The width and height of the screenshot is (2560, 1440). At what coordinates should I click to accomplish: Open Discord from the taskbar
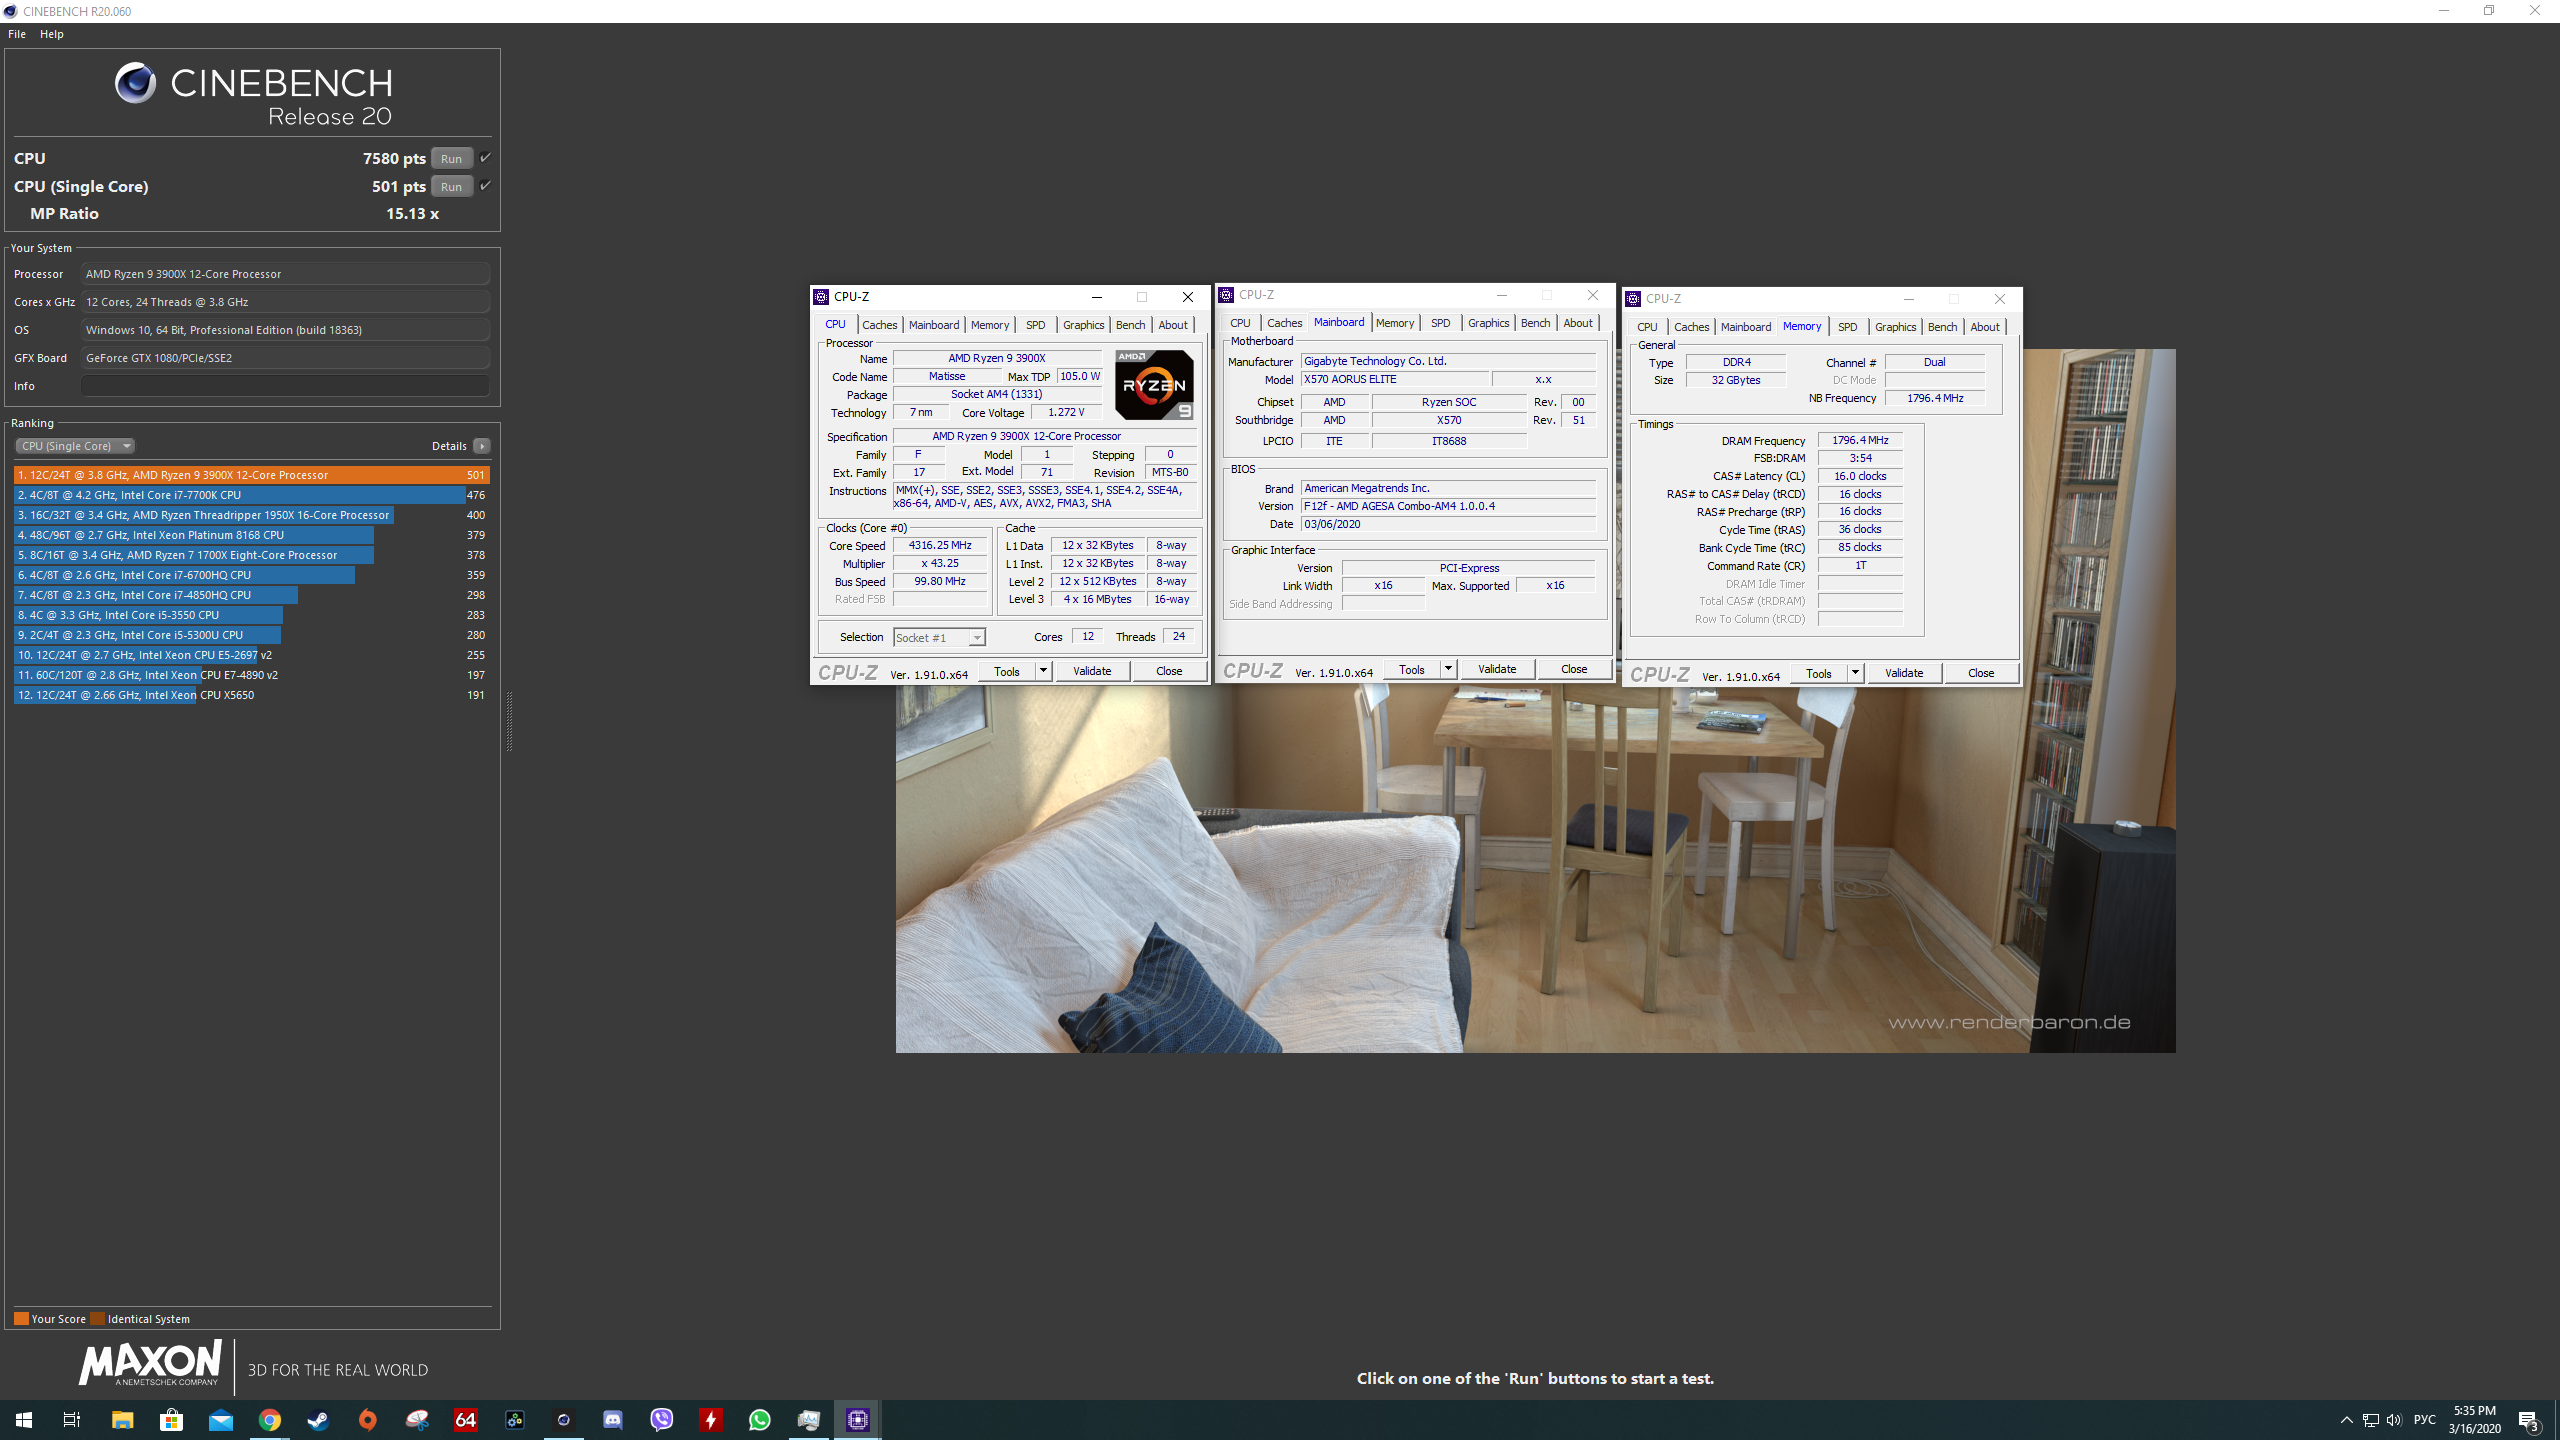(x=612, y=1420)
